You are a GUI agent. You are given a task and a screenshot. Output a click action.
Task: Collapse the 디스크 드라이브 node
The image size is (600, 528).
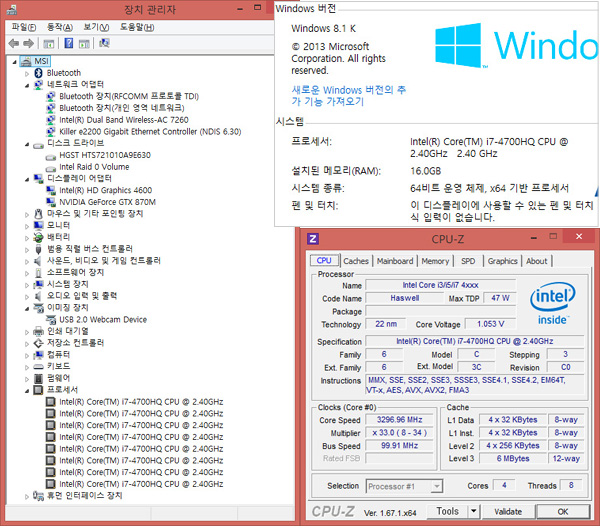27,144
